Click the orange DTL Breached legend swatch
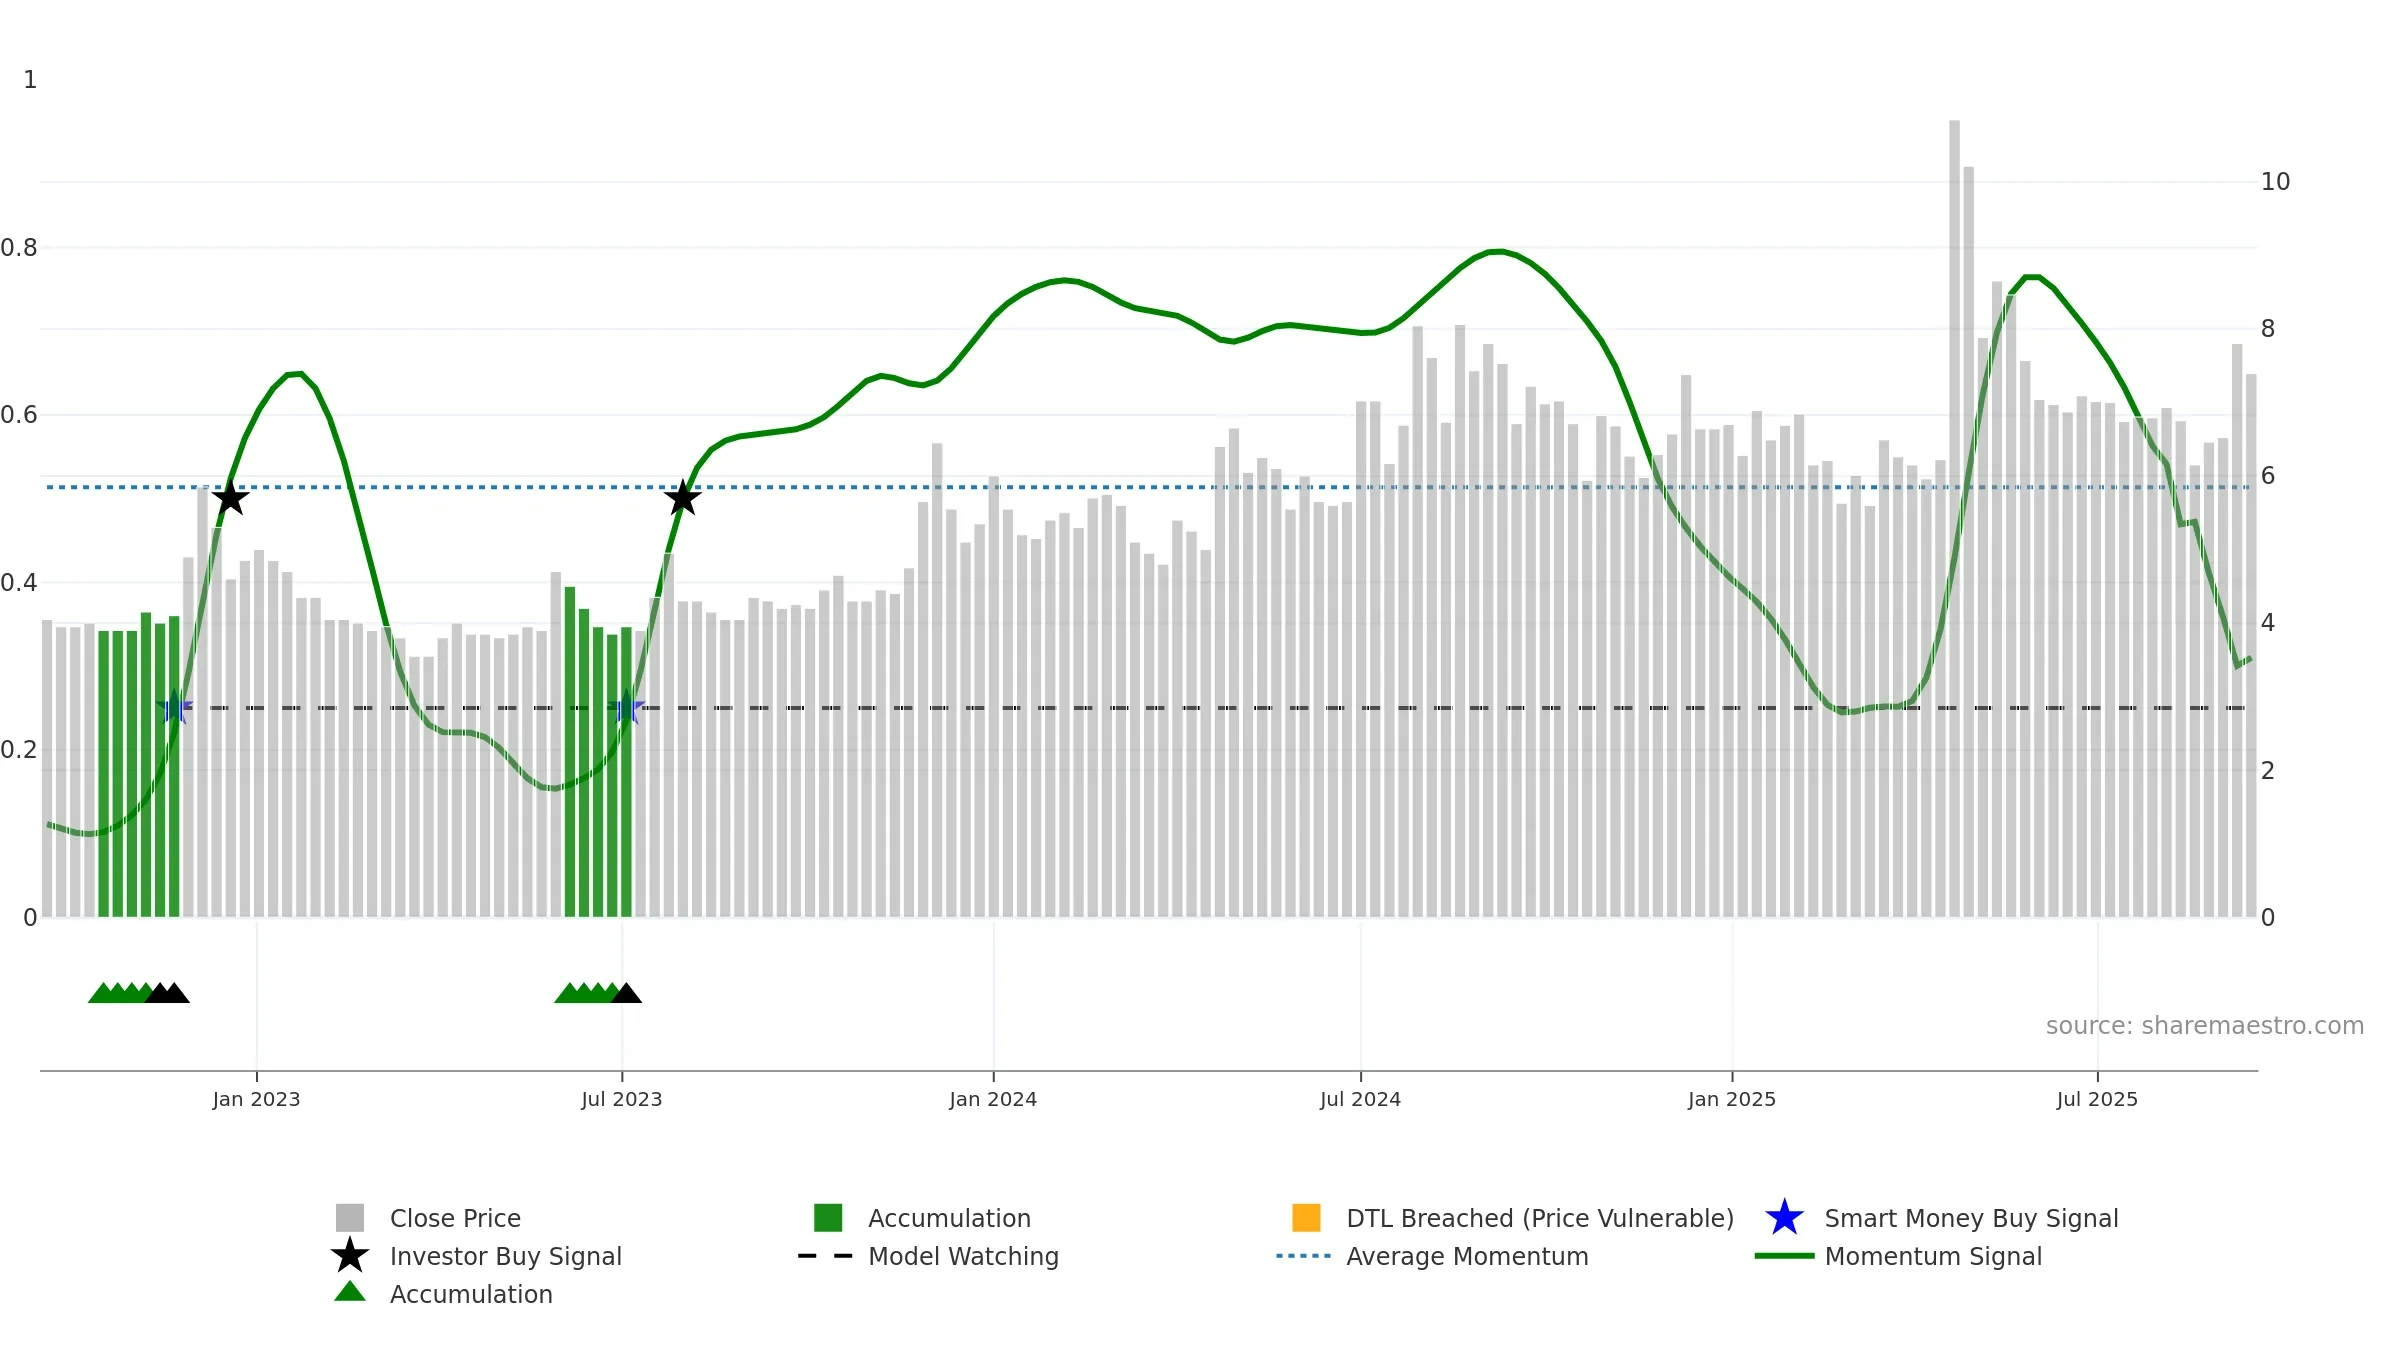 [1306, 1218]
